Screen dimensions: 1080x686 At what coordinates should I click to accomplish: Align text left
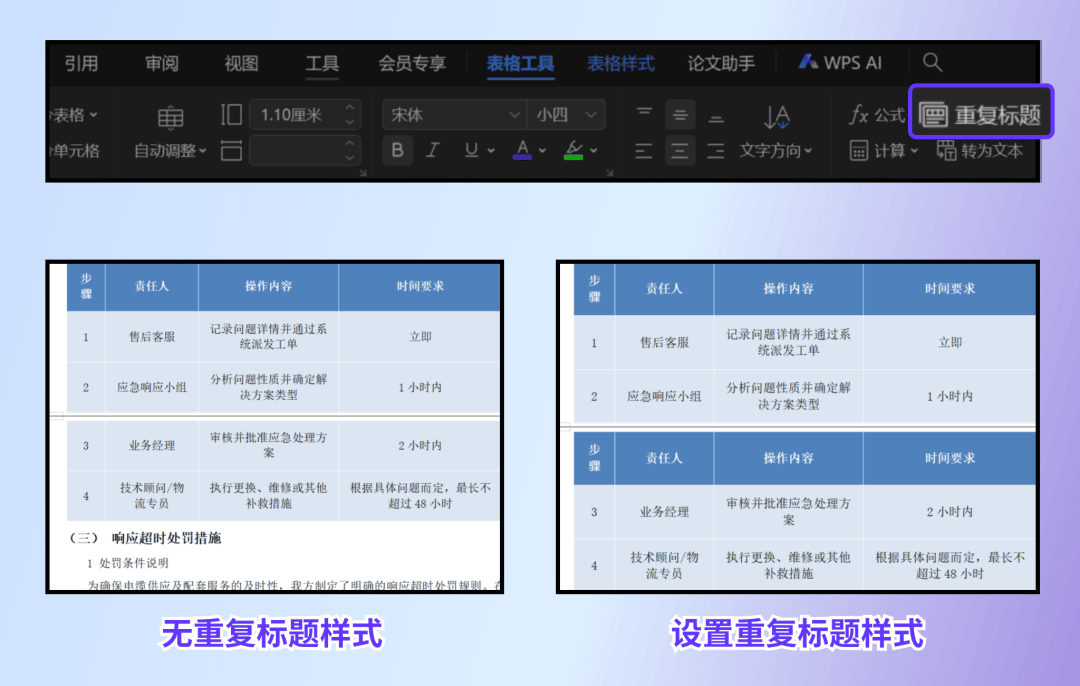point(643,151)
